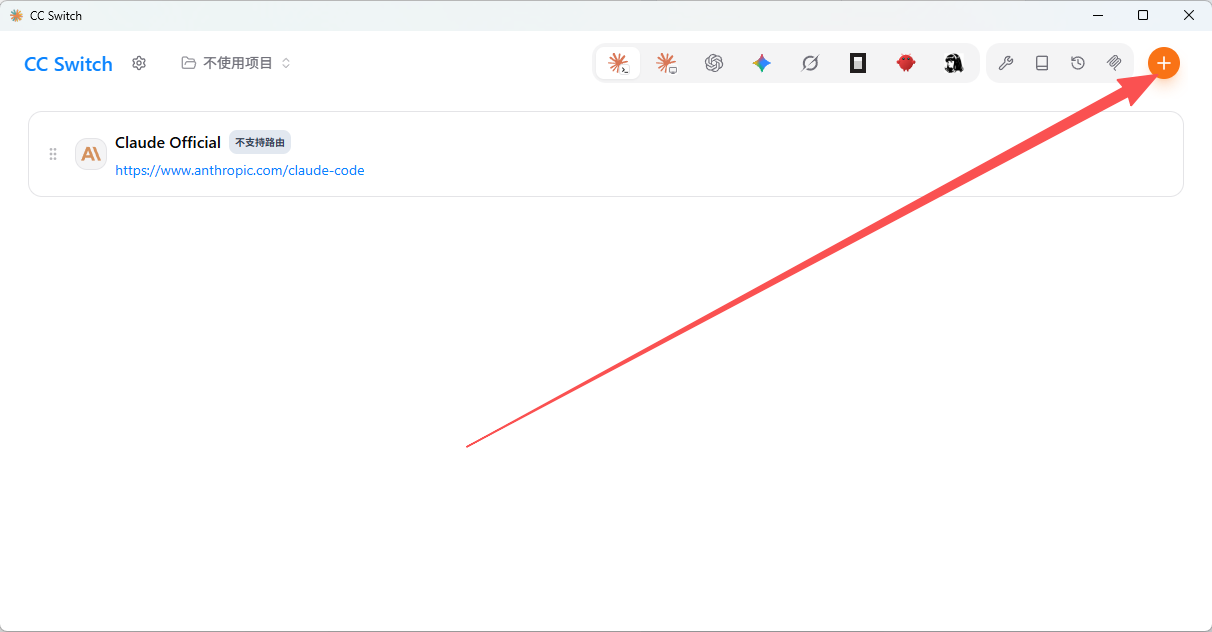Select the Gemini star app icon
1212x632 pixels.
[762, 63]
